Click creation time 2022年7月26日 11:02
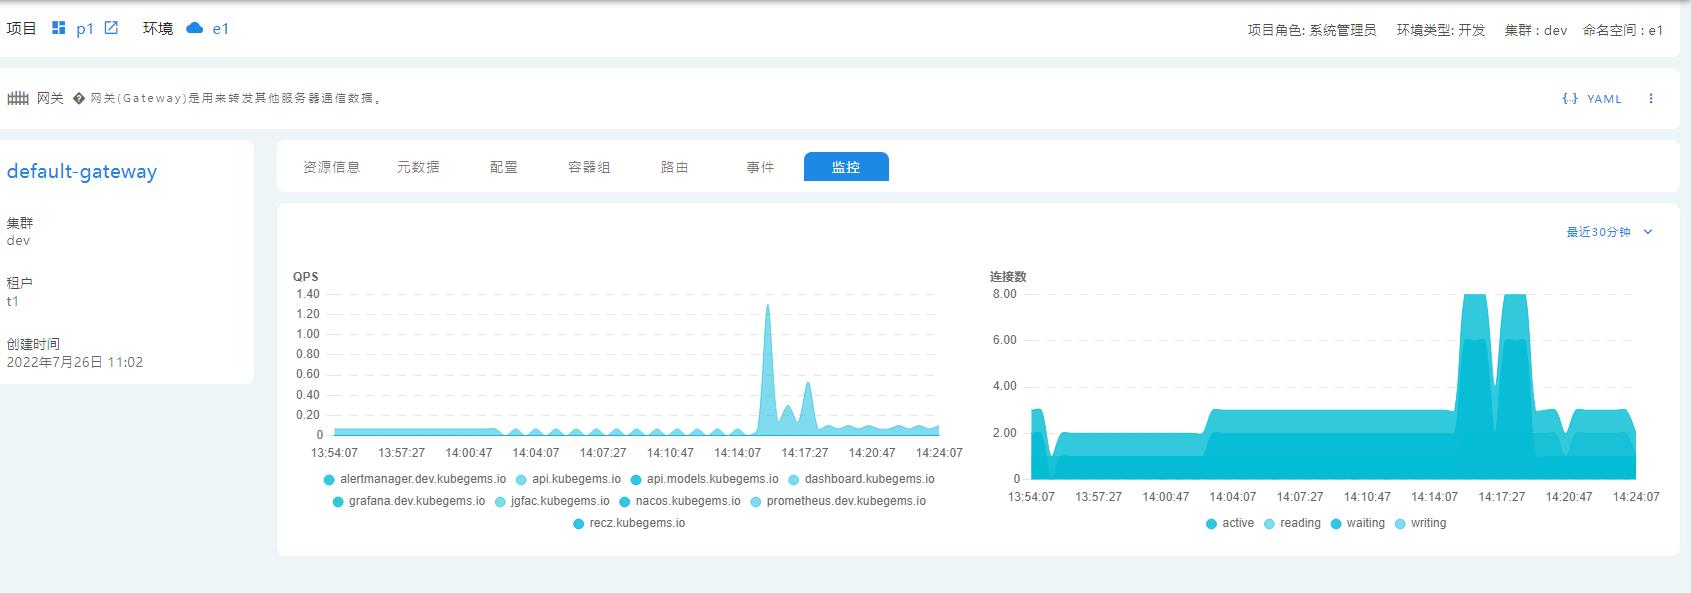 point(75,362)
